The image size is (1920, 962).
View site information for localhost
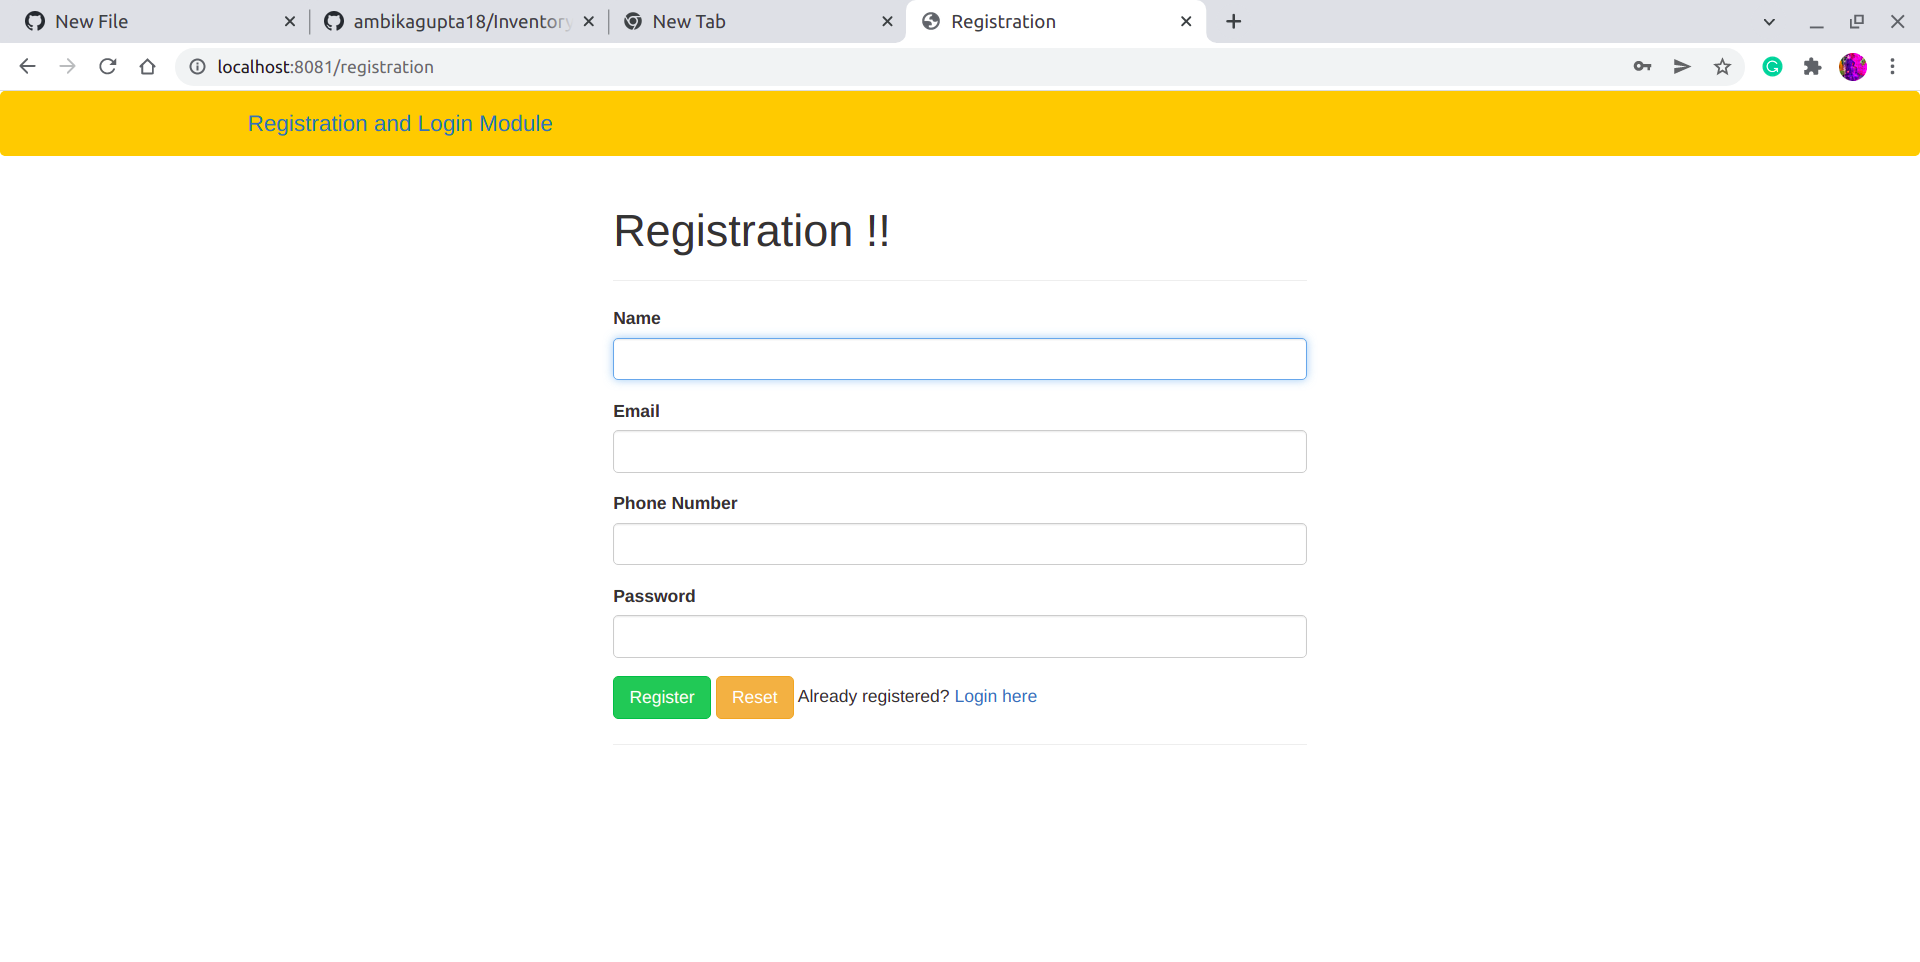click(x=196, y=66)
